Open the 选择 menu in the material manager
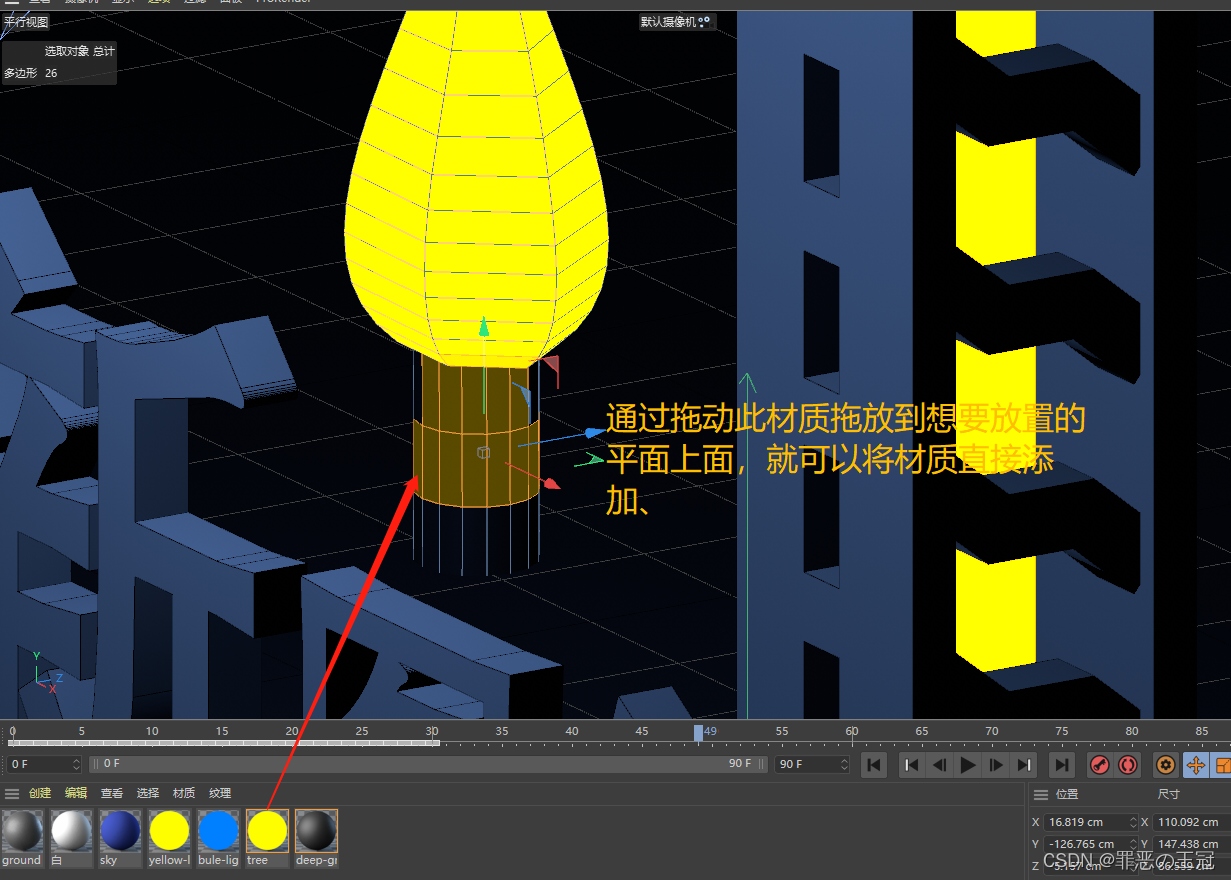This screenshot has width=1231, height=880. tap(148, 793)
